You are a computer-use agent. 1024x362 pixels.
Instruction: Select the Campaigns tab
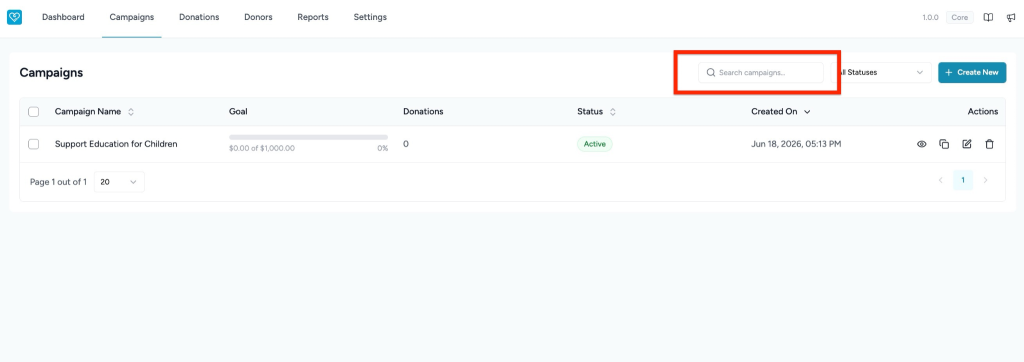tap(132, 17)
